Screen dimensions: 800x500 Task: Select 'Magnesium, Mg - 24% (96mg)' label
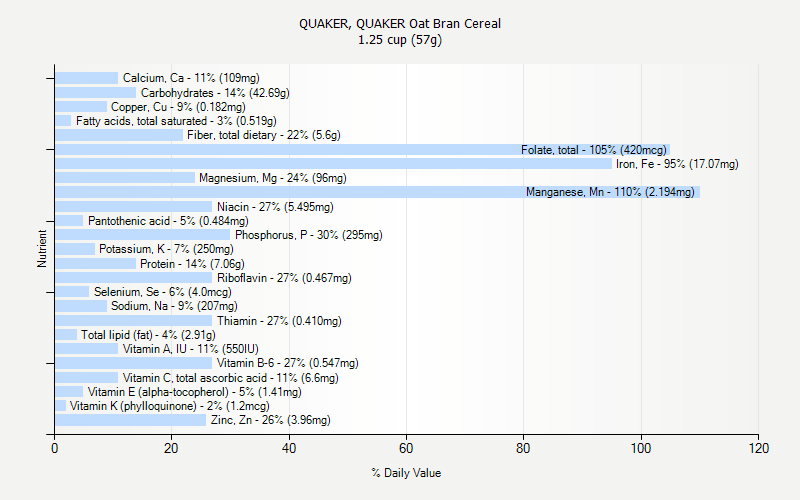point(272,178)
